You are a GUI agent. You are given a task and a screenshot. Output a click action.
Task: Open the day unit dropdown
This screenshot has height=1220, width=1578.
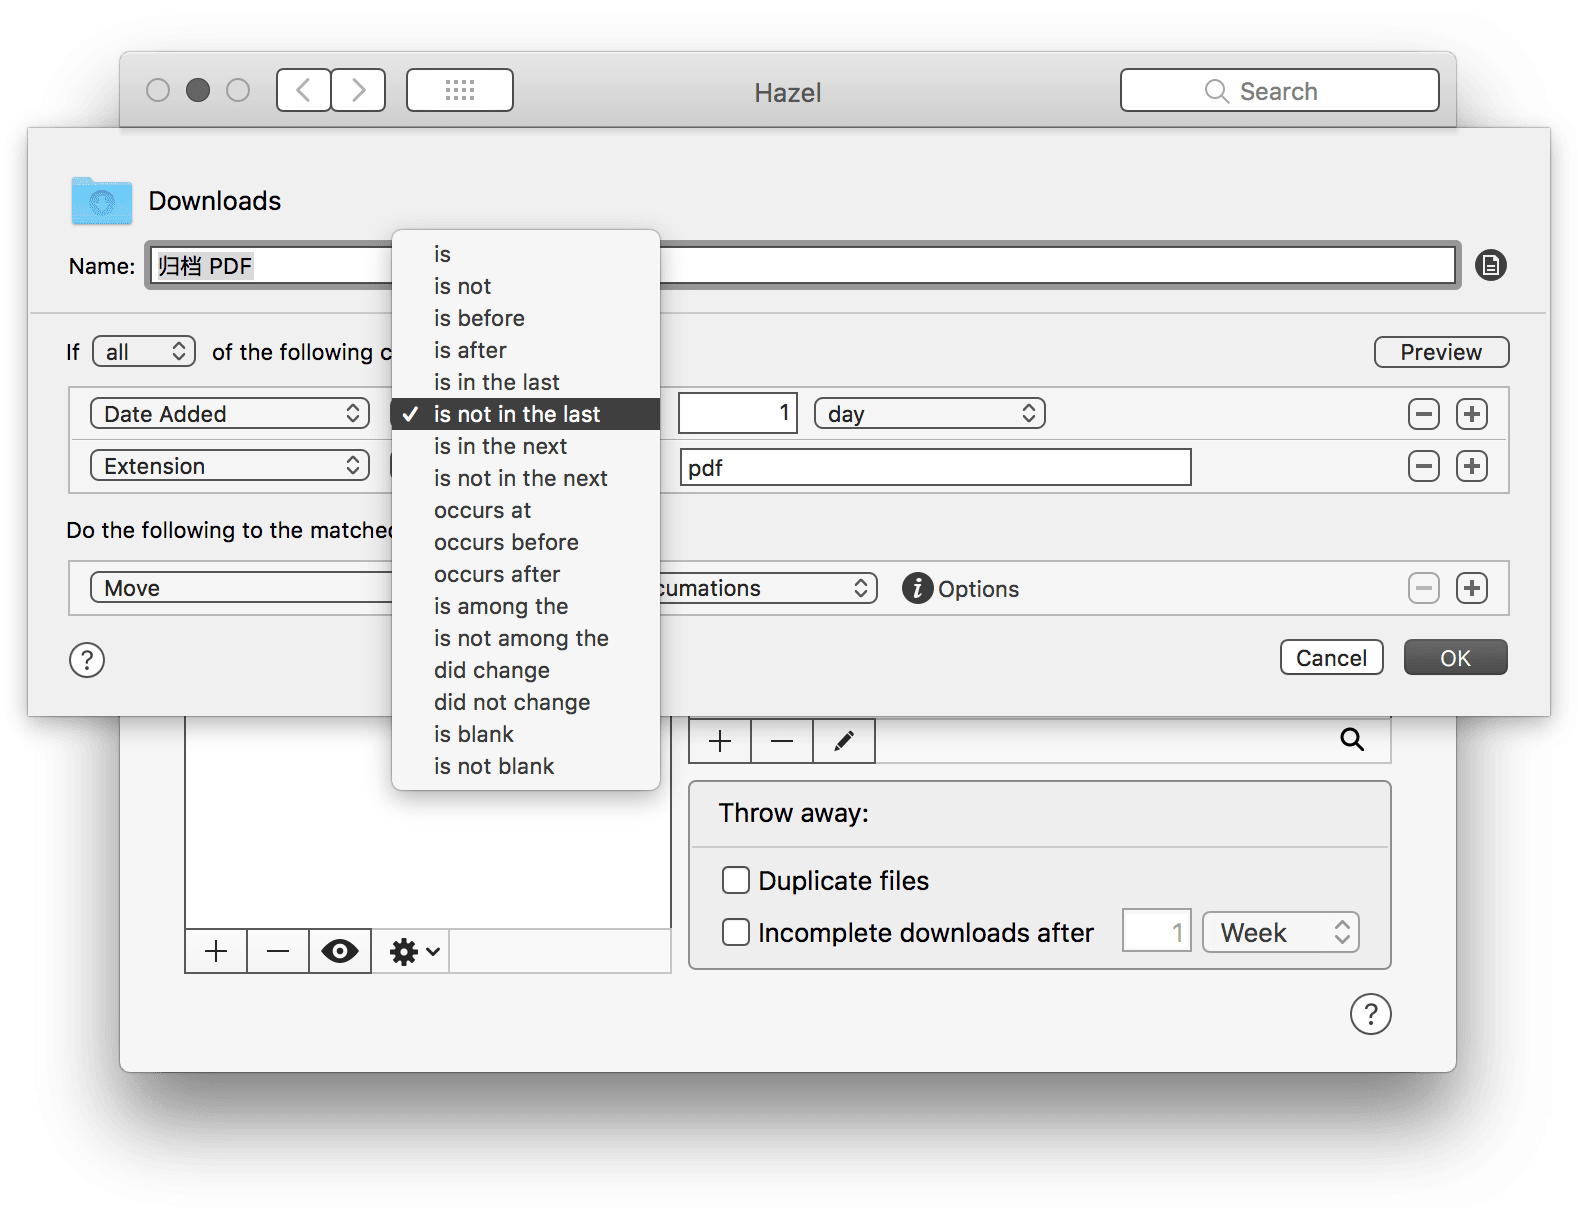click(929, 414)
